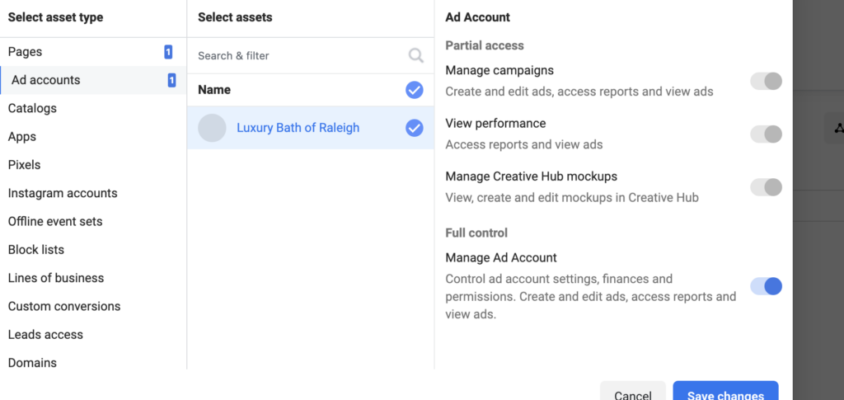Click the Pages count badge
Viewport: 844px width, 400px height.
pos(168,52)
